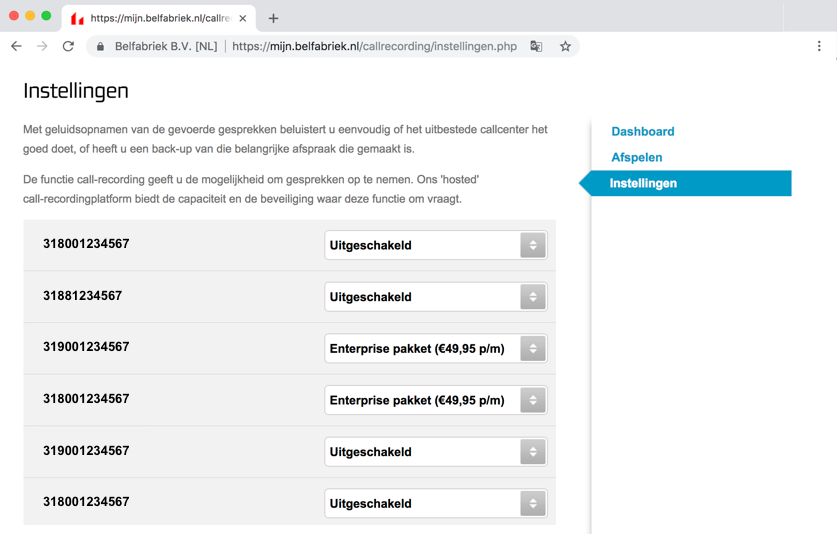Close the mijn.belfabriek.nl tab
Image resolution: width=837 pixels, height=534 pixels.
coord(243,18)
